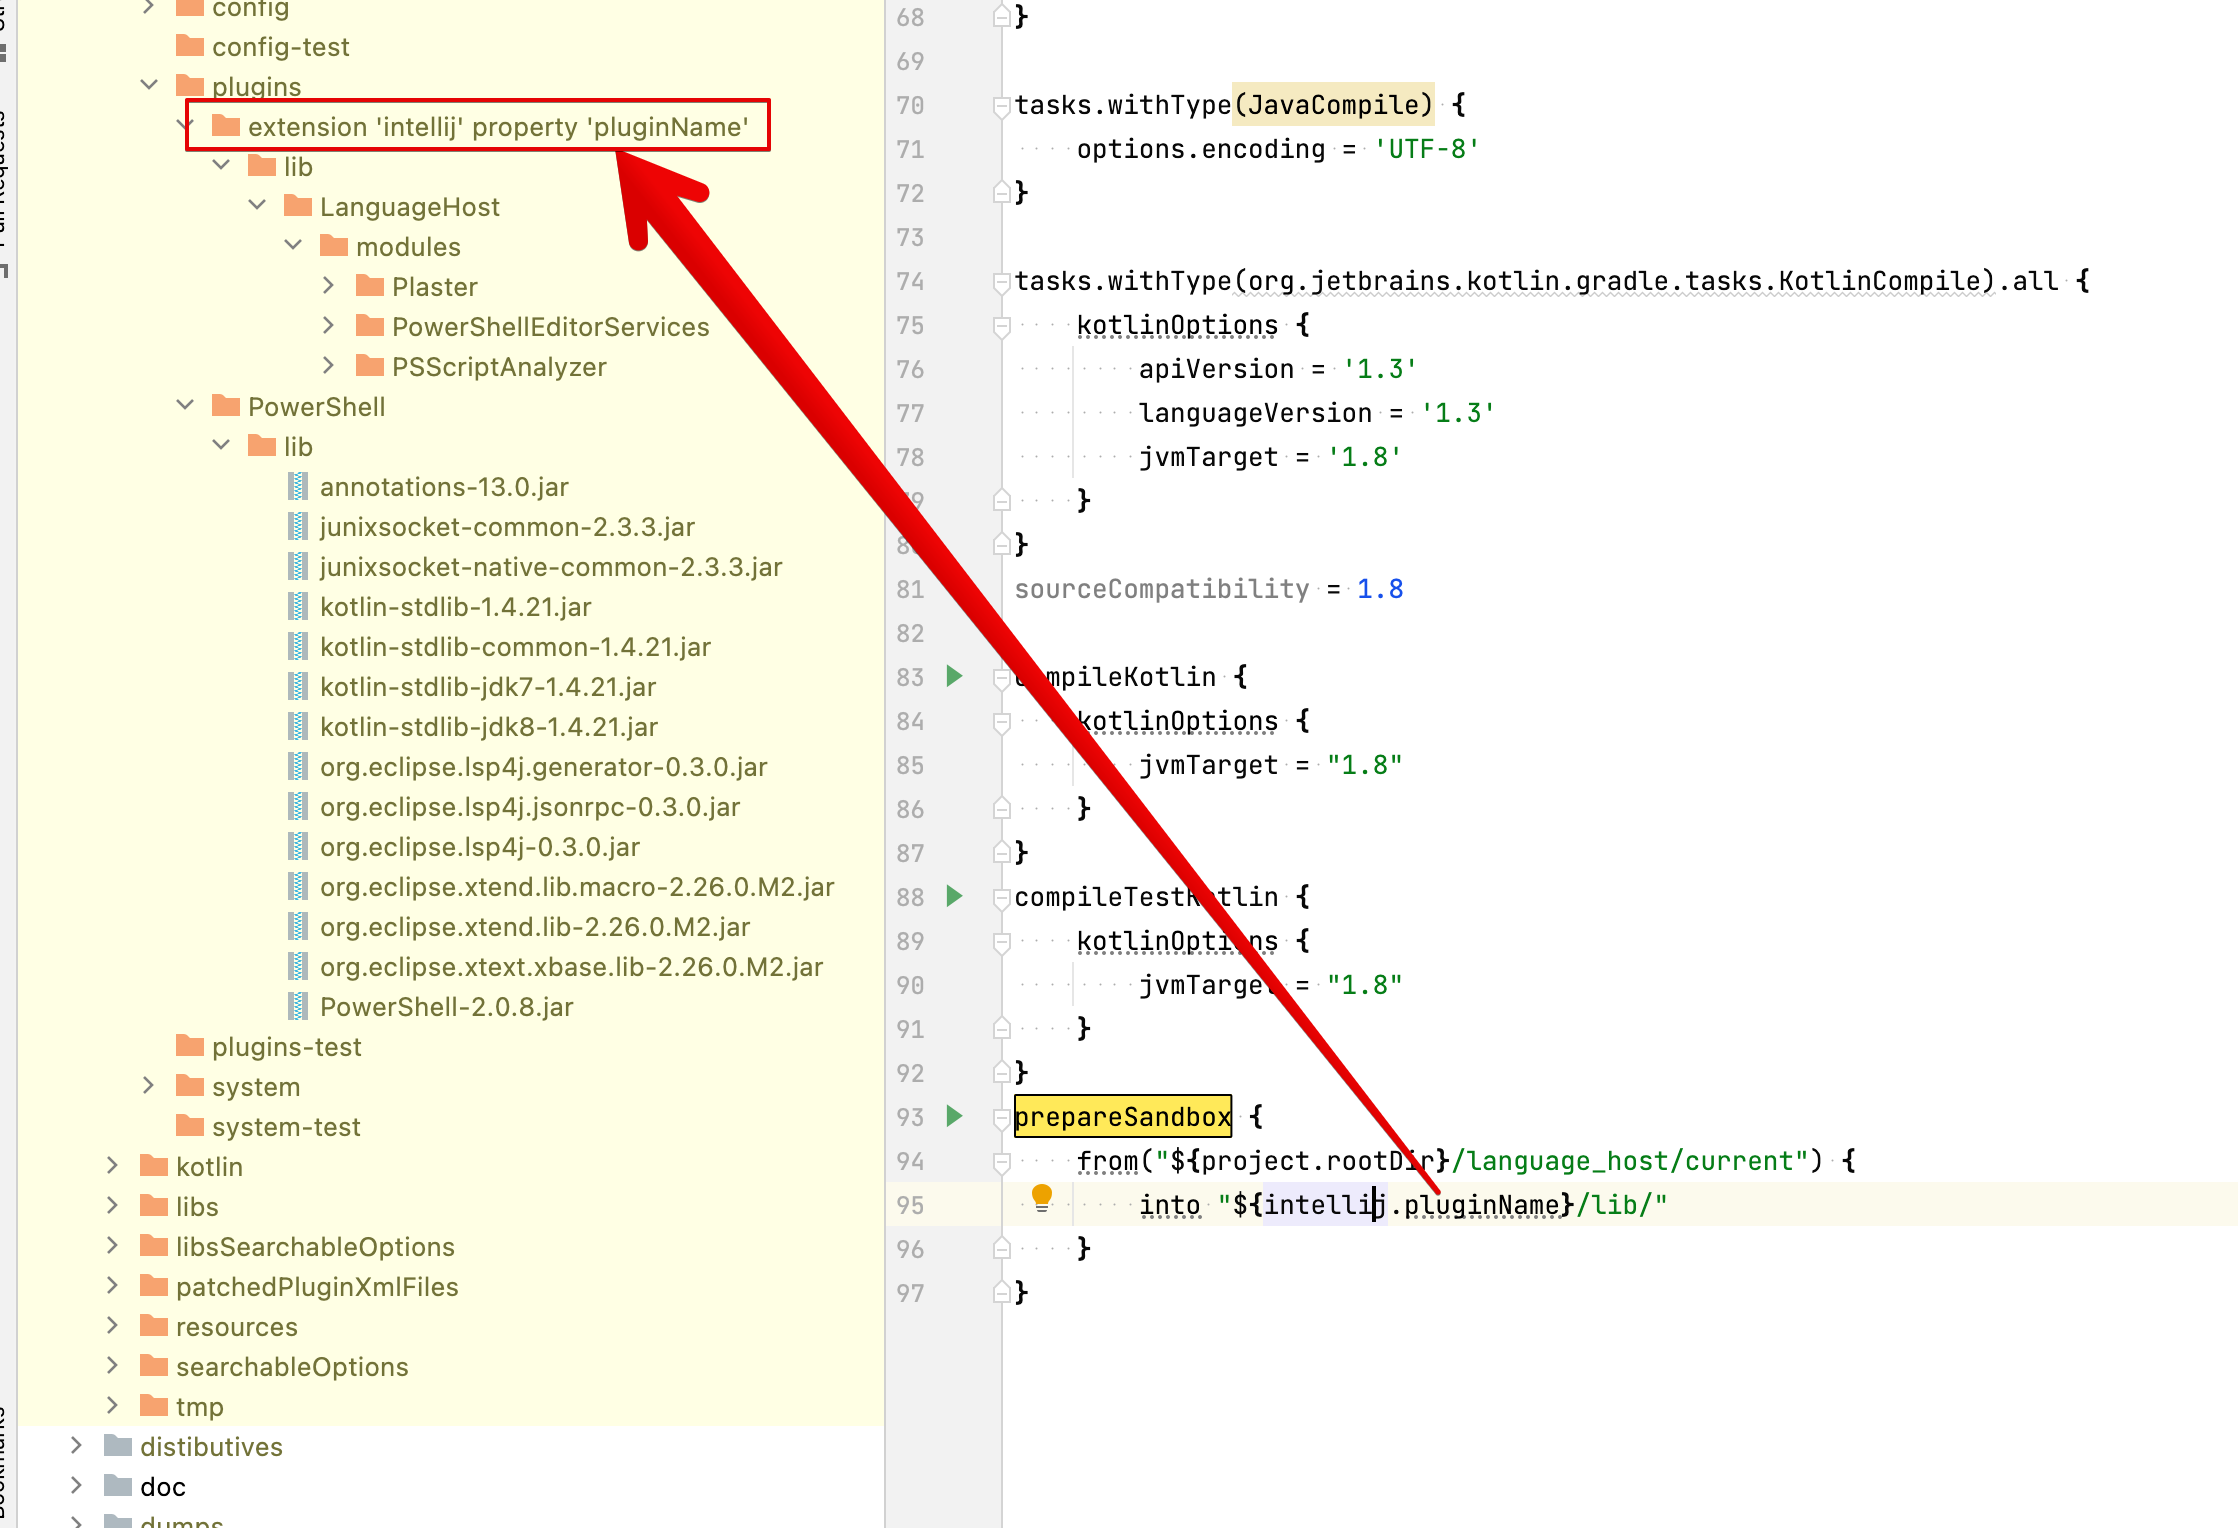Screen dimensions: 2238x1528
Task: Run the prepareSandbox task via gutter arrow
Action: [x=954, y=1117]
